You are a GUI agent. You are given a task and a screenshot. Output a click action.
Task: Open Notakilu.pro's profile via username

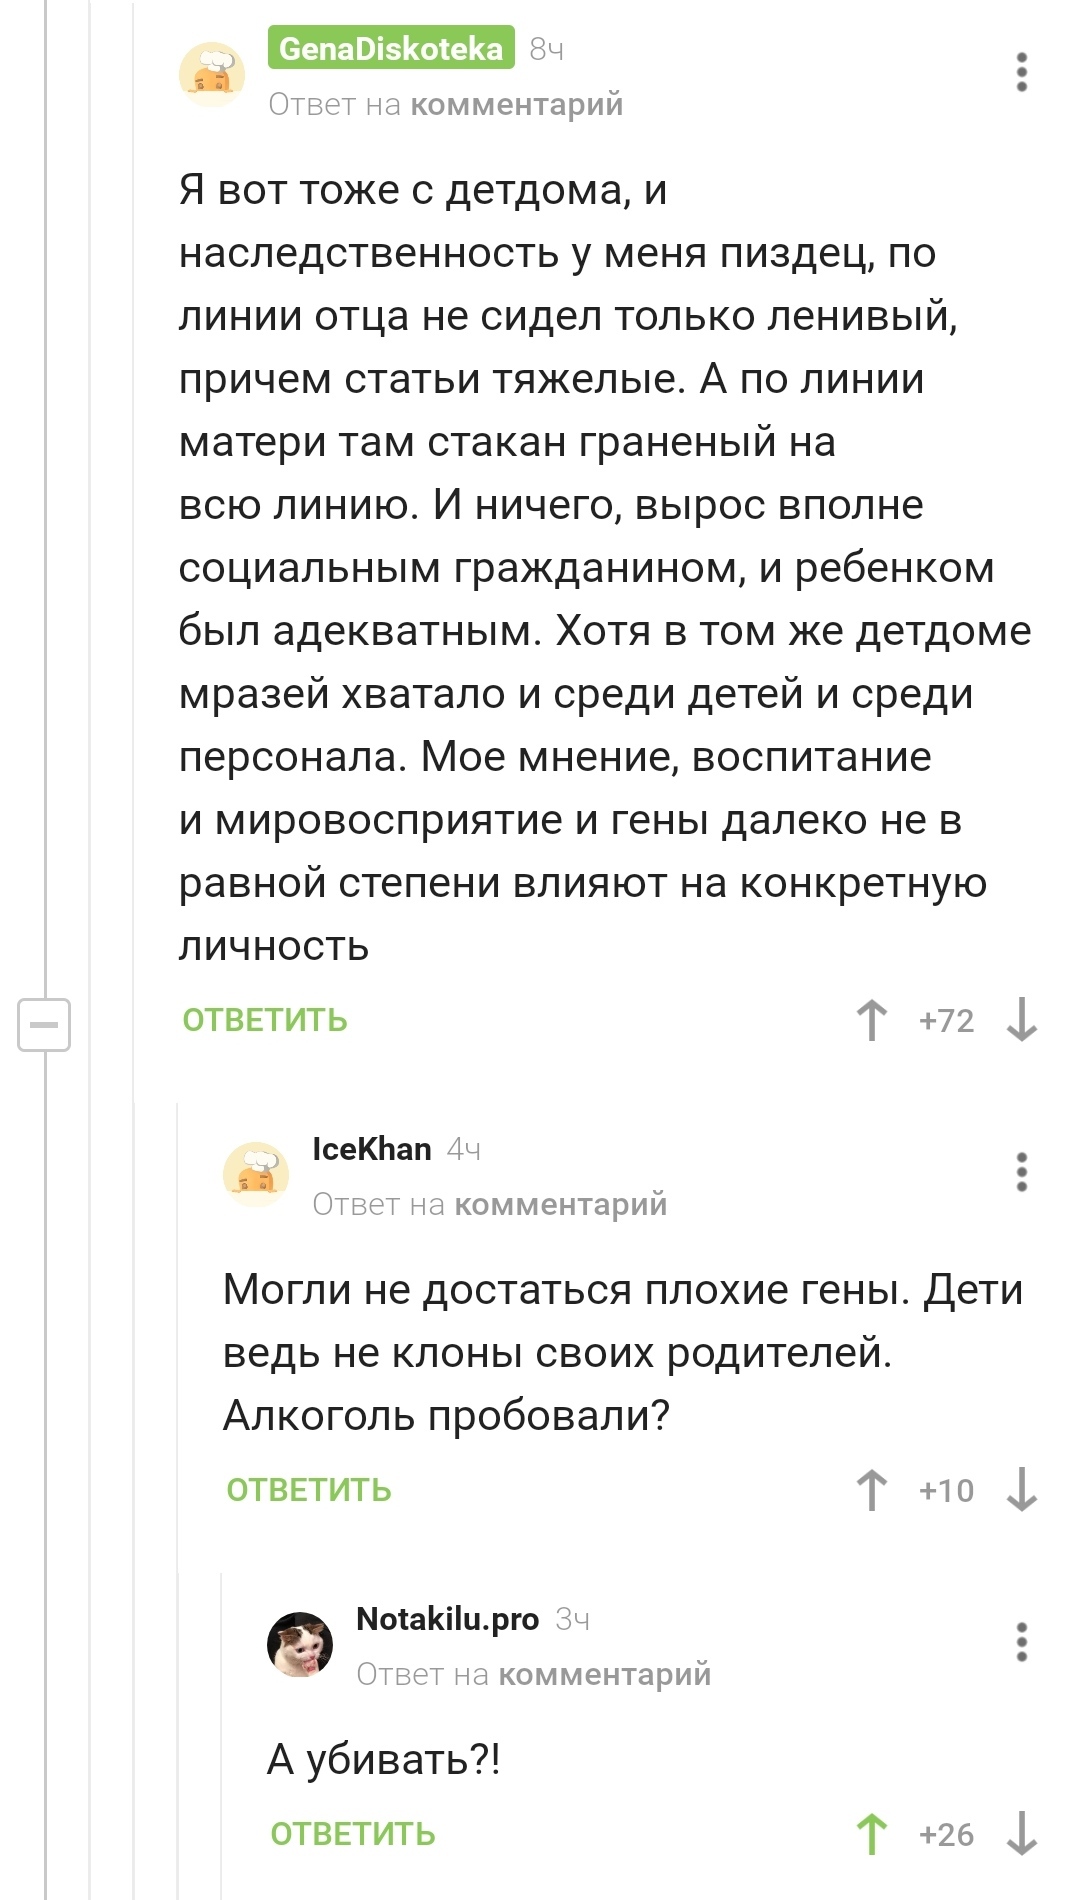(447, 1619)
